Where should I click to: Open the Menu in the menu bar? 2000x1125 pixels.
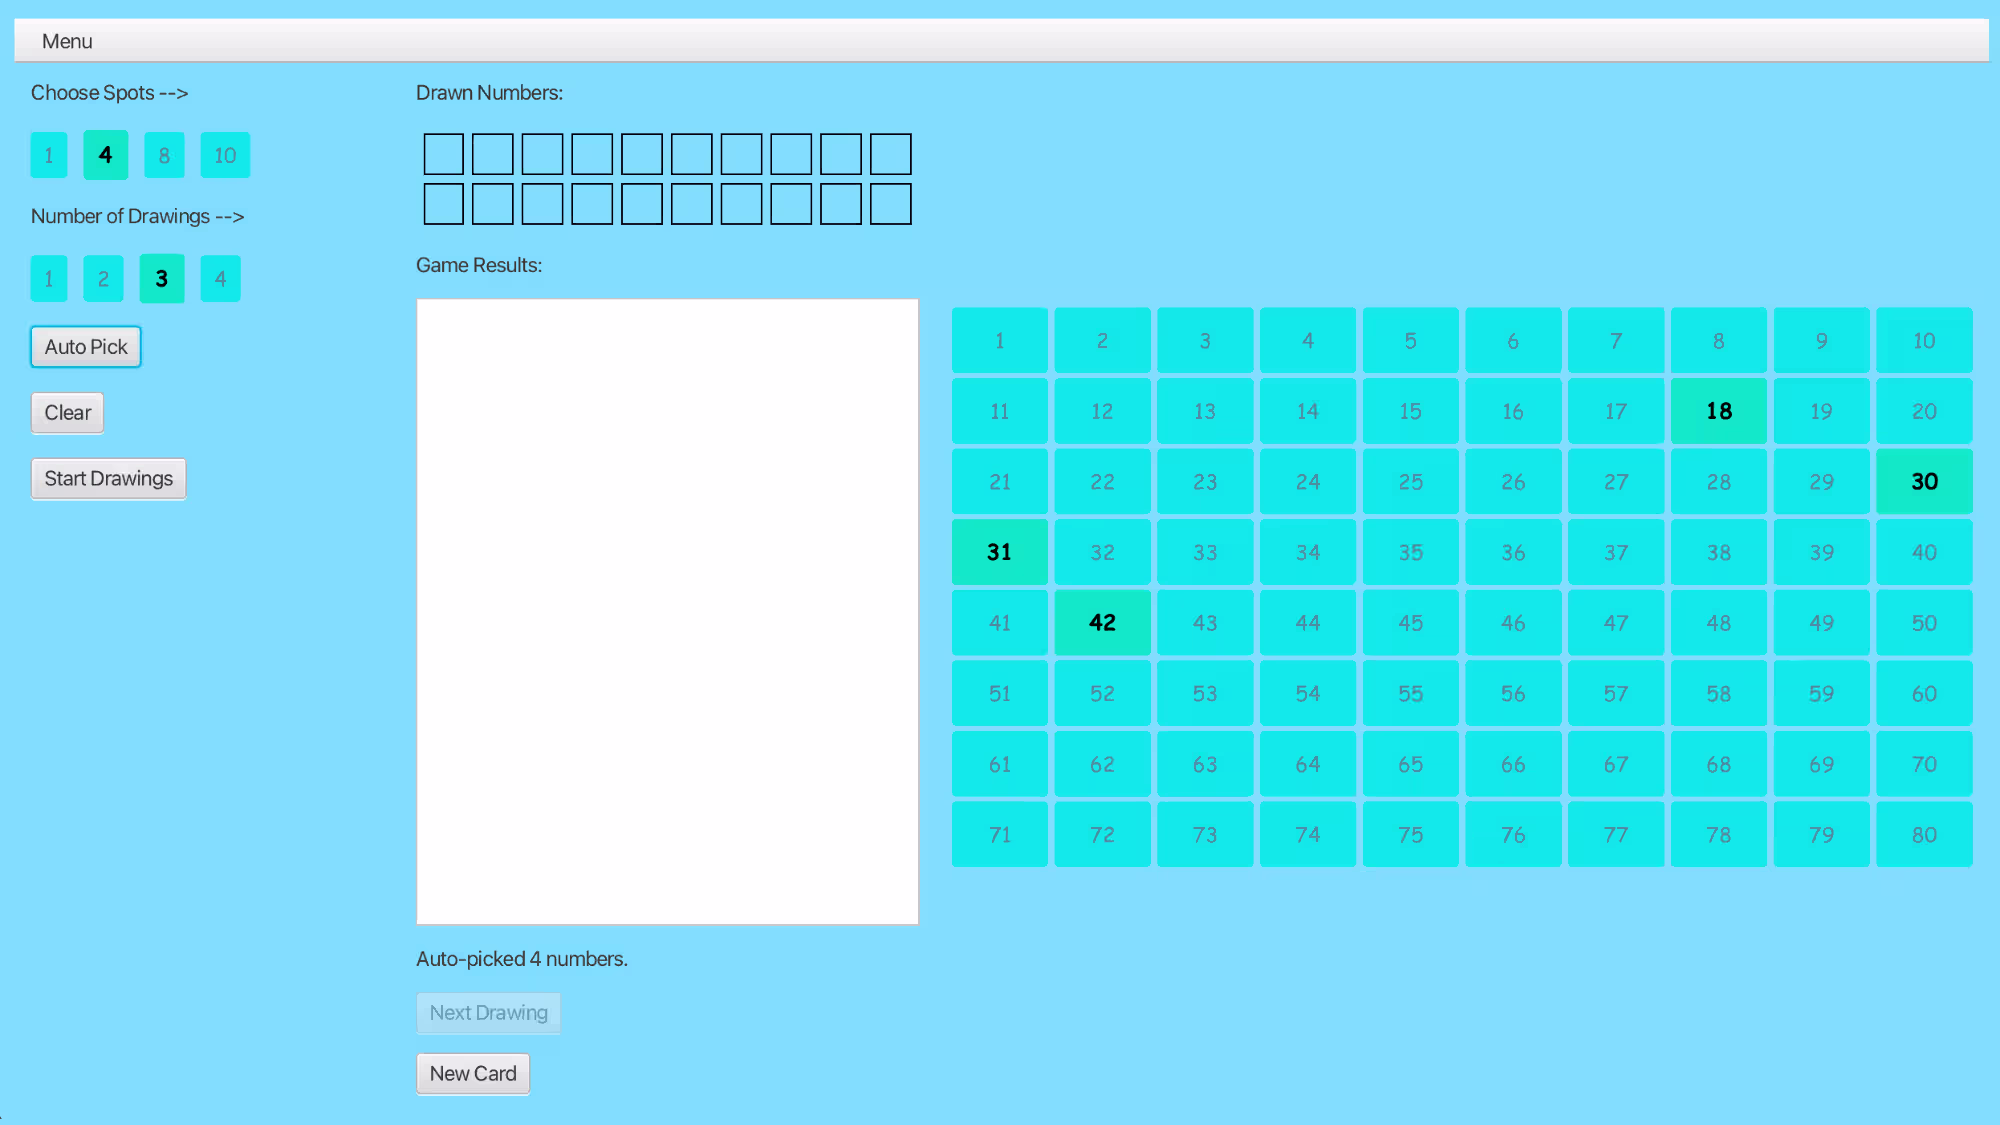(x=67, y=41)
